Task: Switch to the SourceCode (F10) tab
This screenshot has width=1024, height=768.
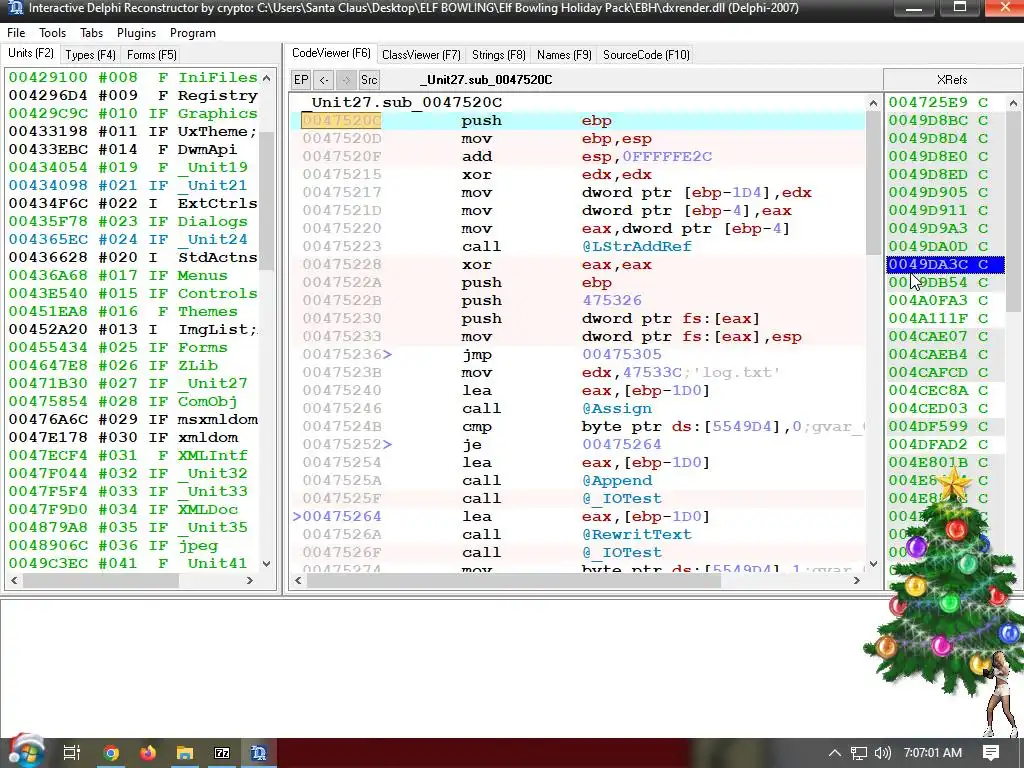Action: (646, 55)
